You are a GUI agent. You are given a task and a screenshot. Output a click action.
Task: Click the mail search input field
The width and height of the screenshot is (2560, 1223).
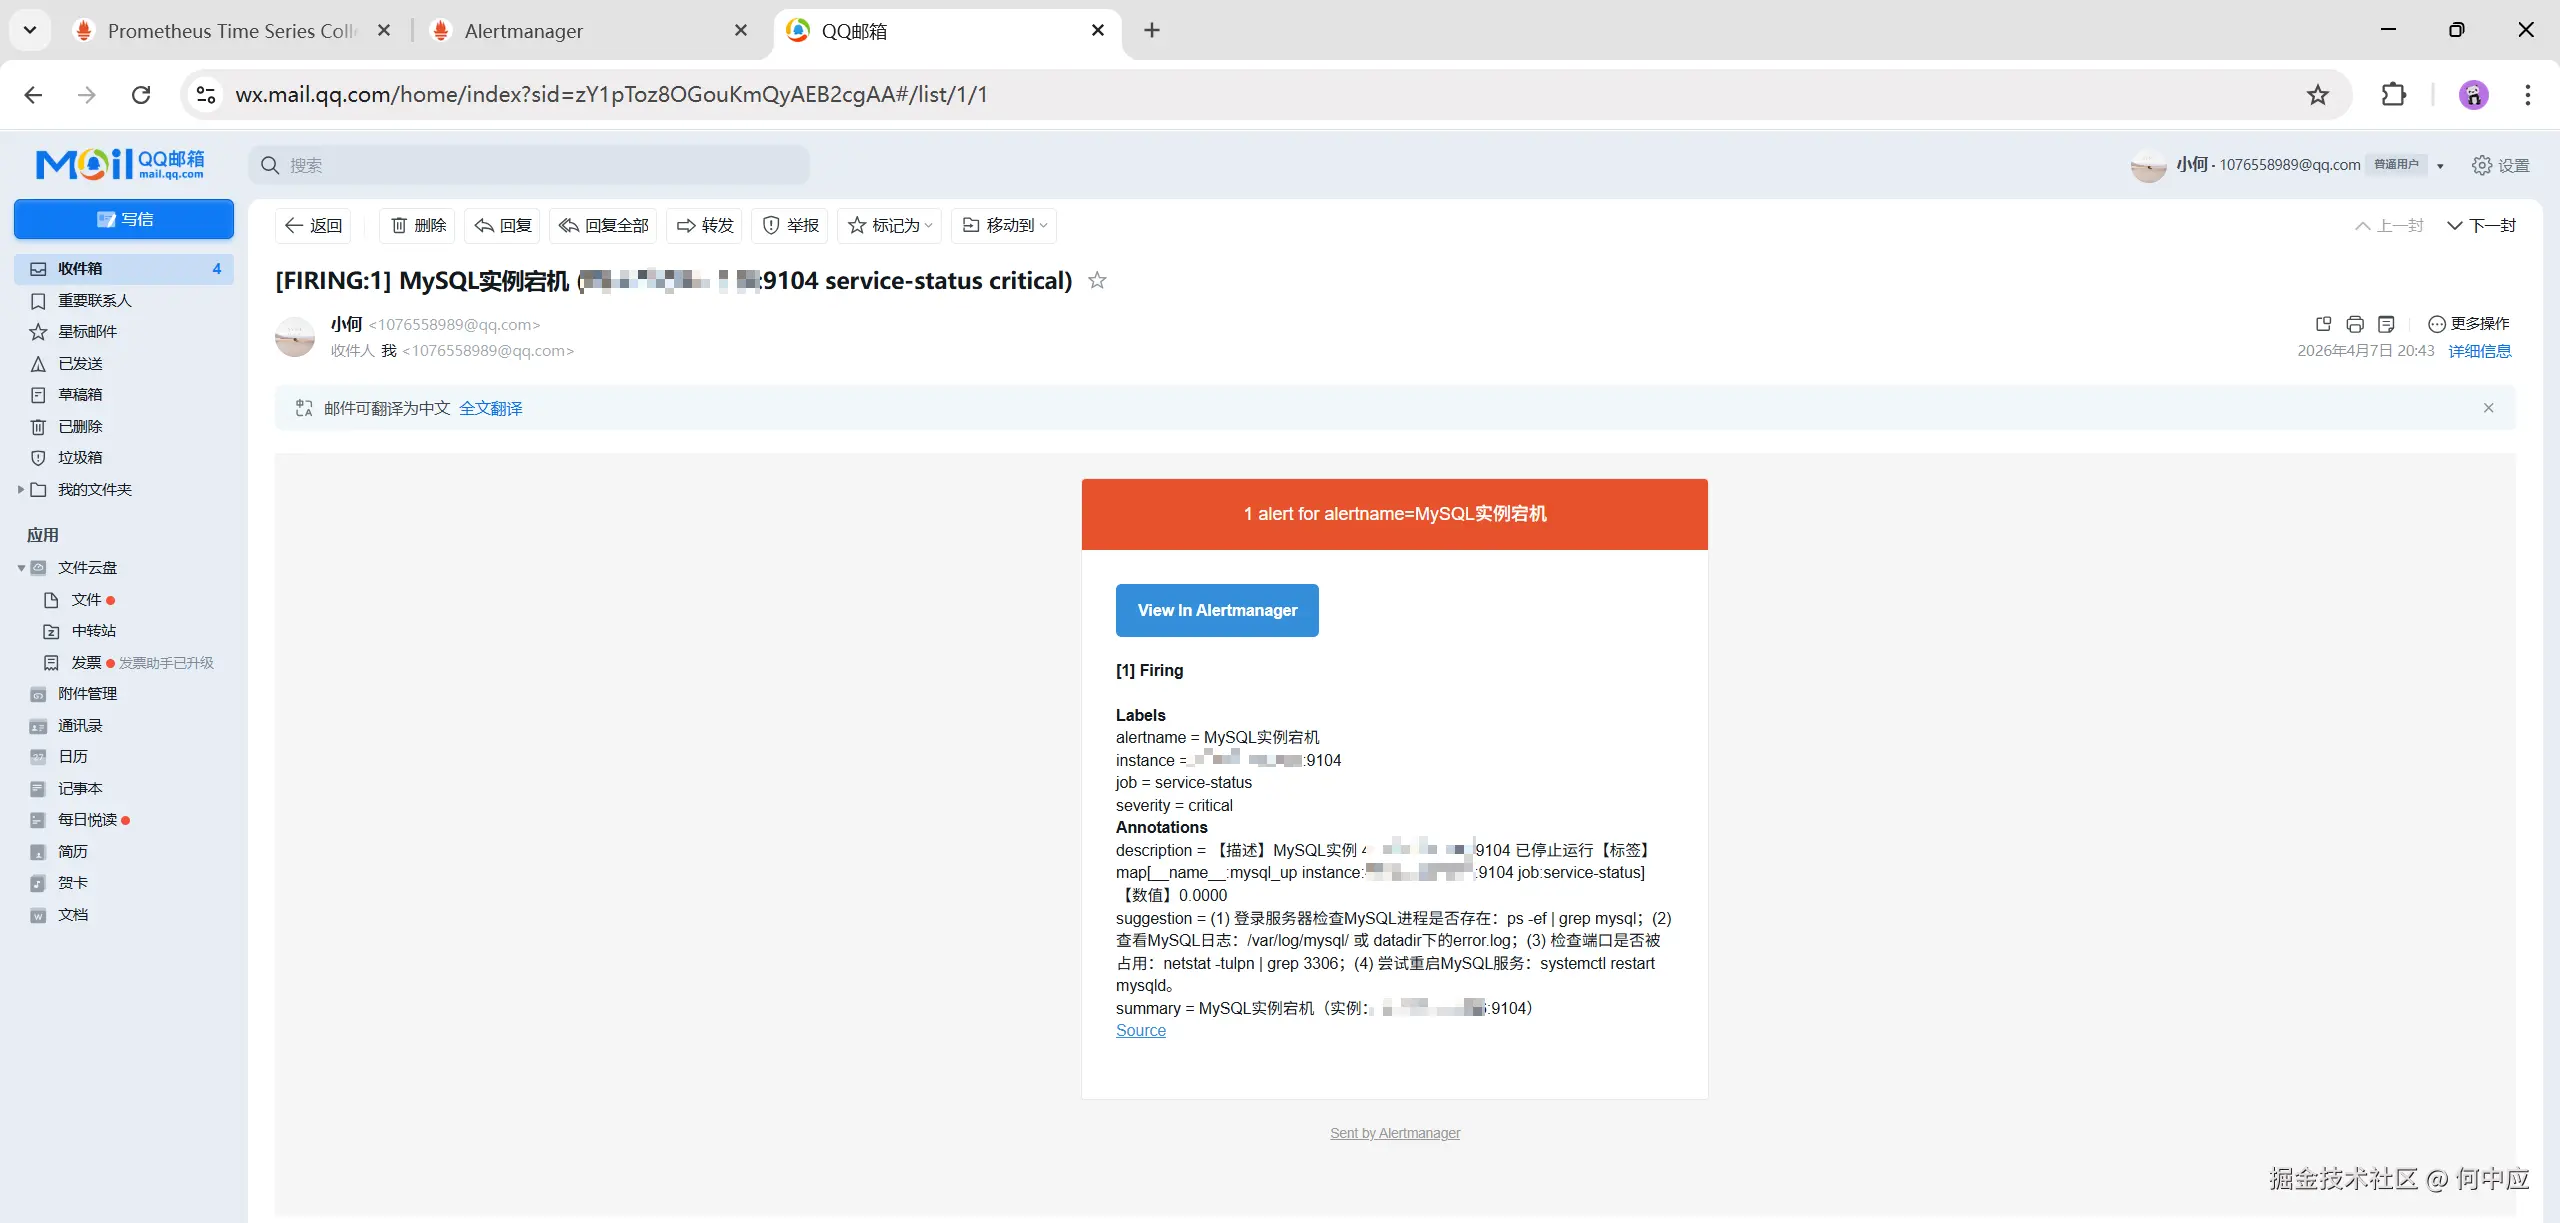529,164
